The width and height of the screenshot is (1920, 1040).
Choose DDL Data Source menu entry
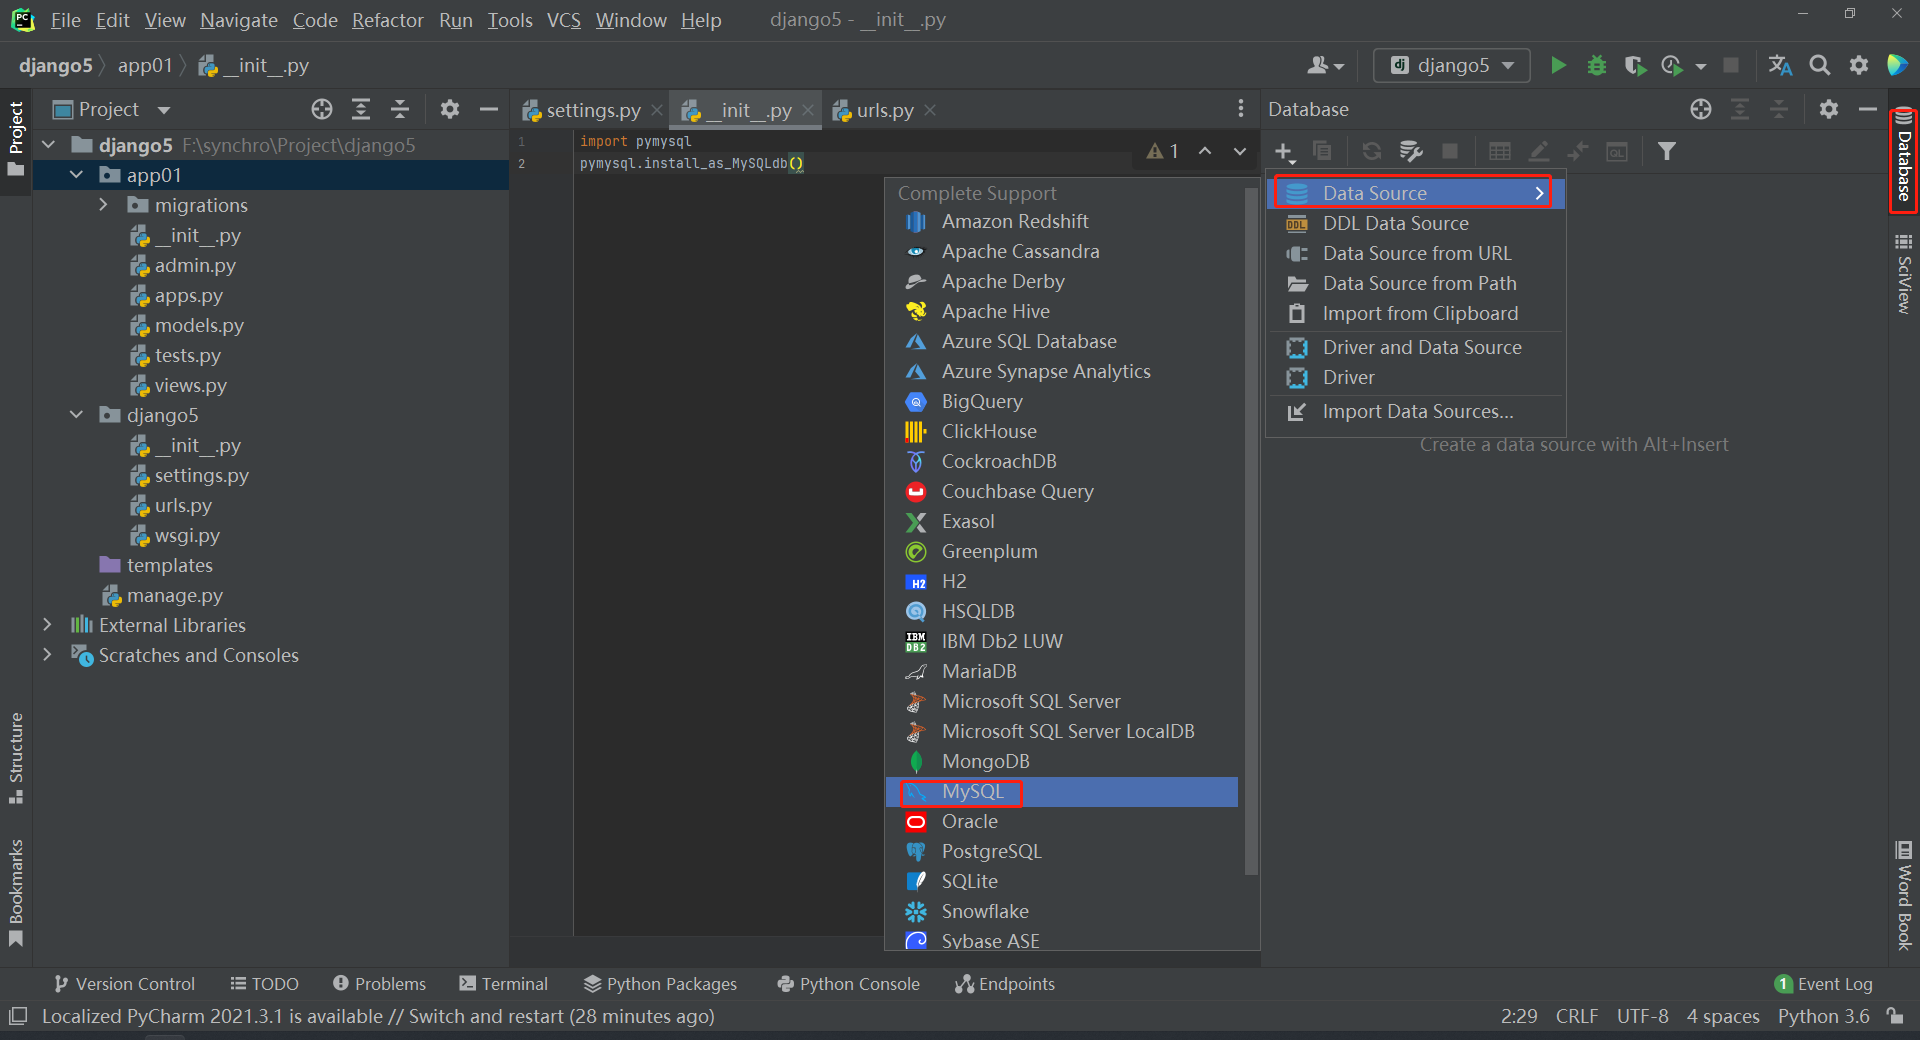[x=1416, y=223]
